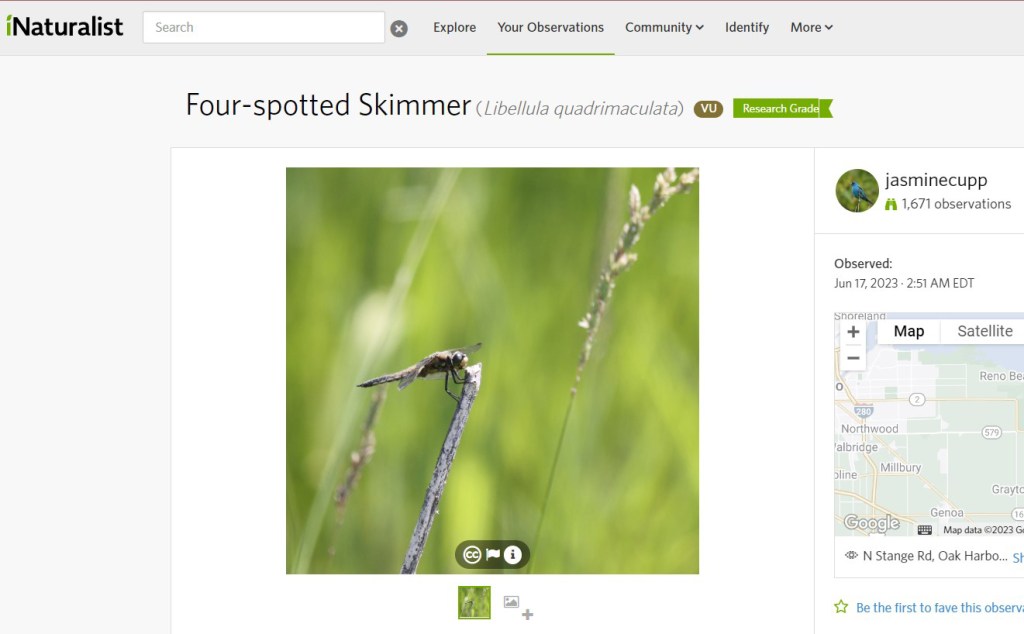This screenshot has width=1024, height=634.
Task: Open the Creative Commons license icon on photo
Action: coord(472,554)
